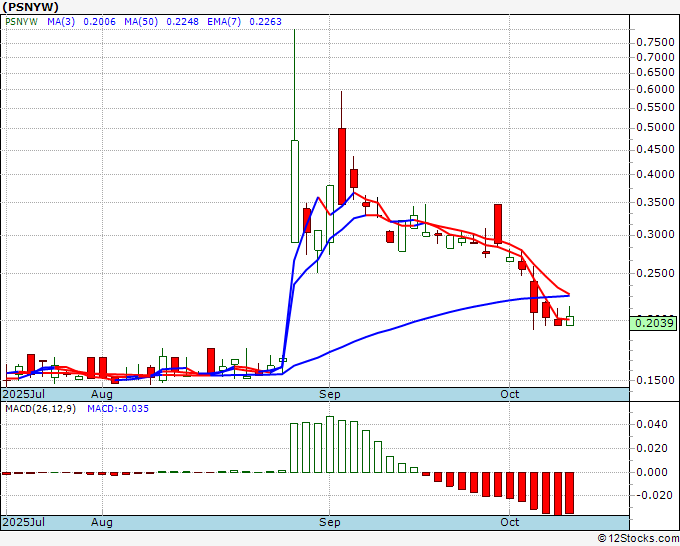Click the MACD:-0.035 value label
The height and width of the screenshot is (546, 680).
pos(118,409)
